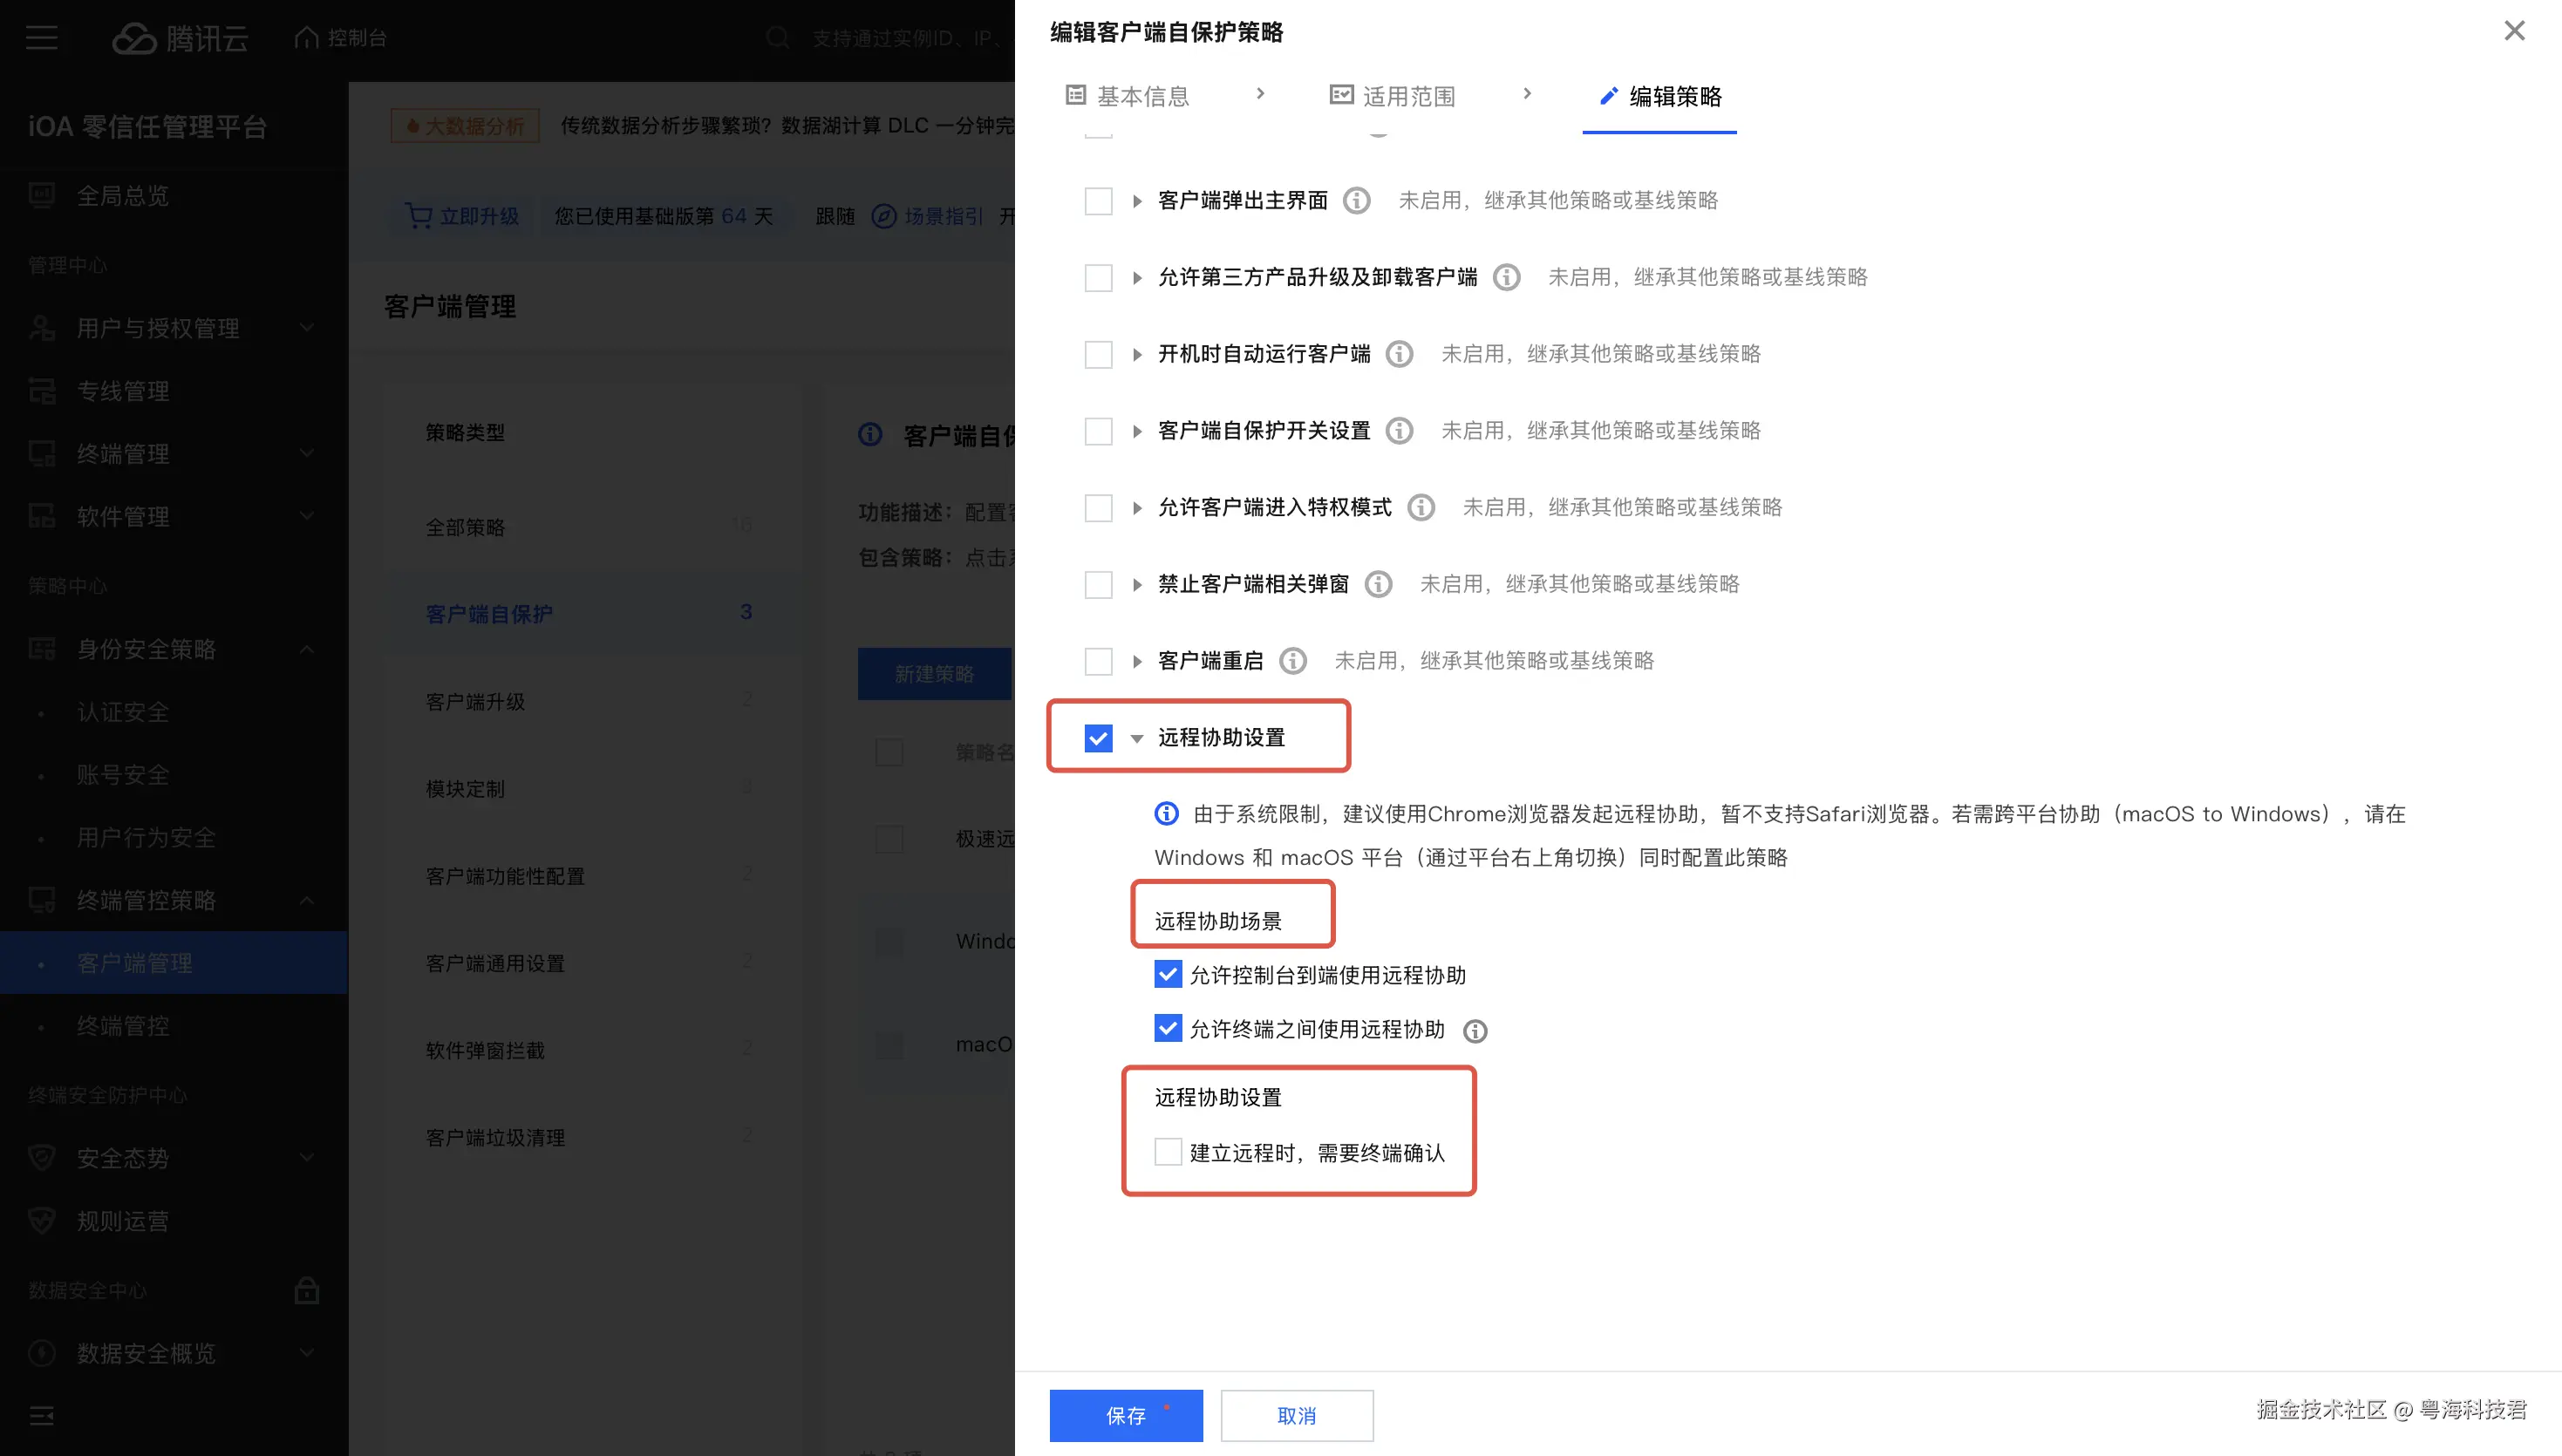Viewport: 2562px width, 1456px height.
Task: Click info icon beside 禁止客户端相关弹窗
Action: tap(1378, 584)
